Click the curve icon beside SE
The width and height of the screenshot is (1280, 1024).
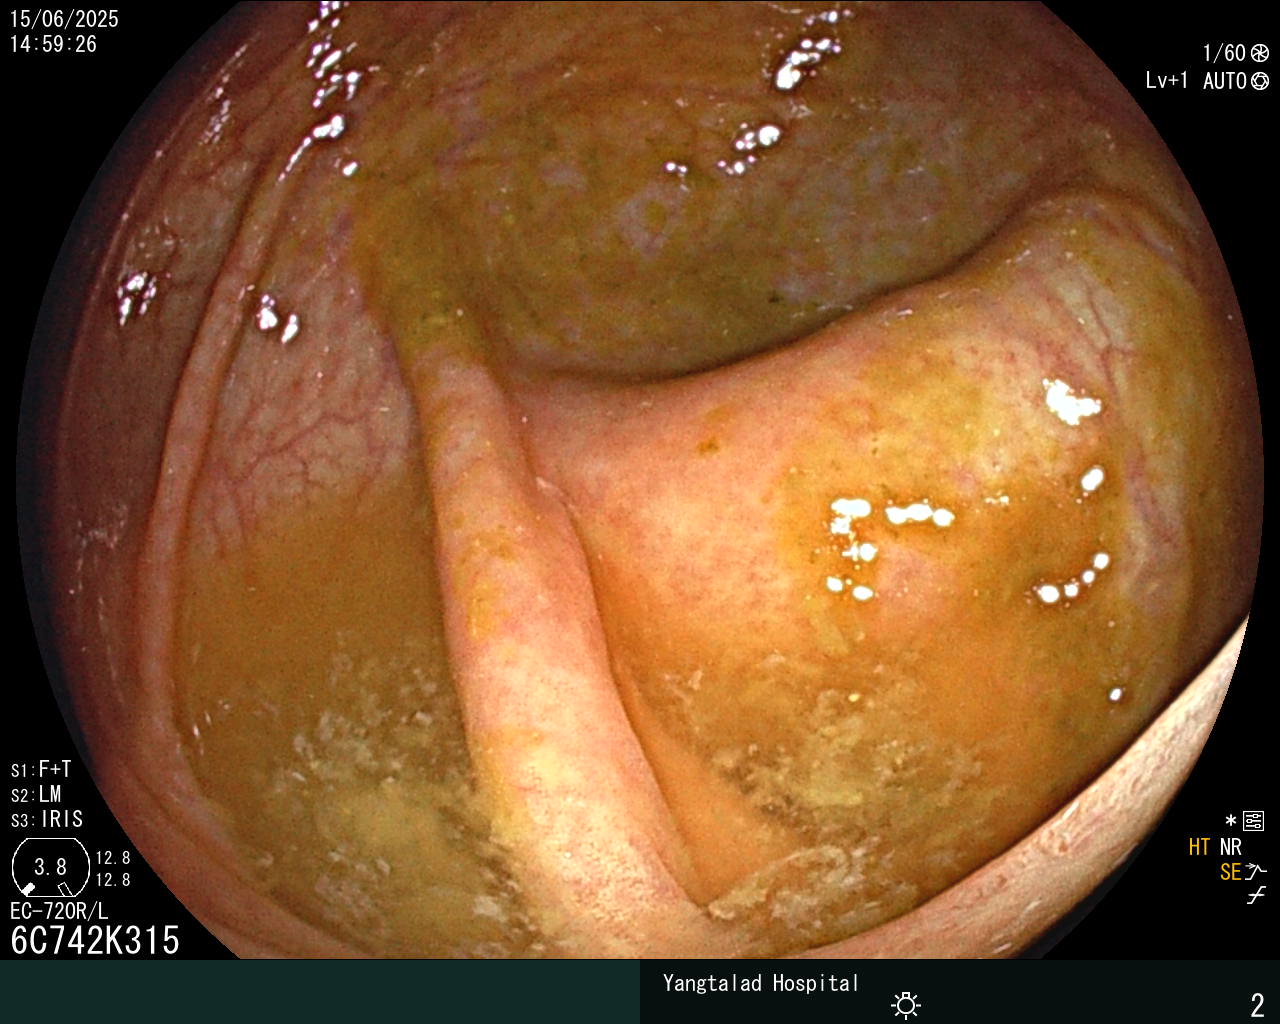pyautogui.click(x=1256, y=872)
